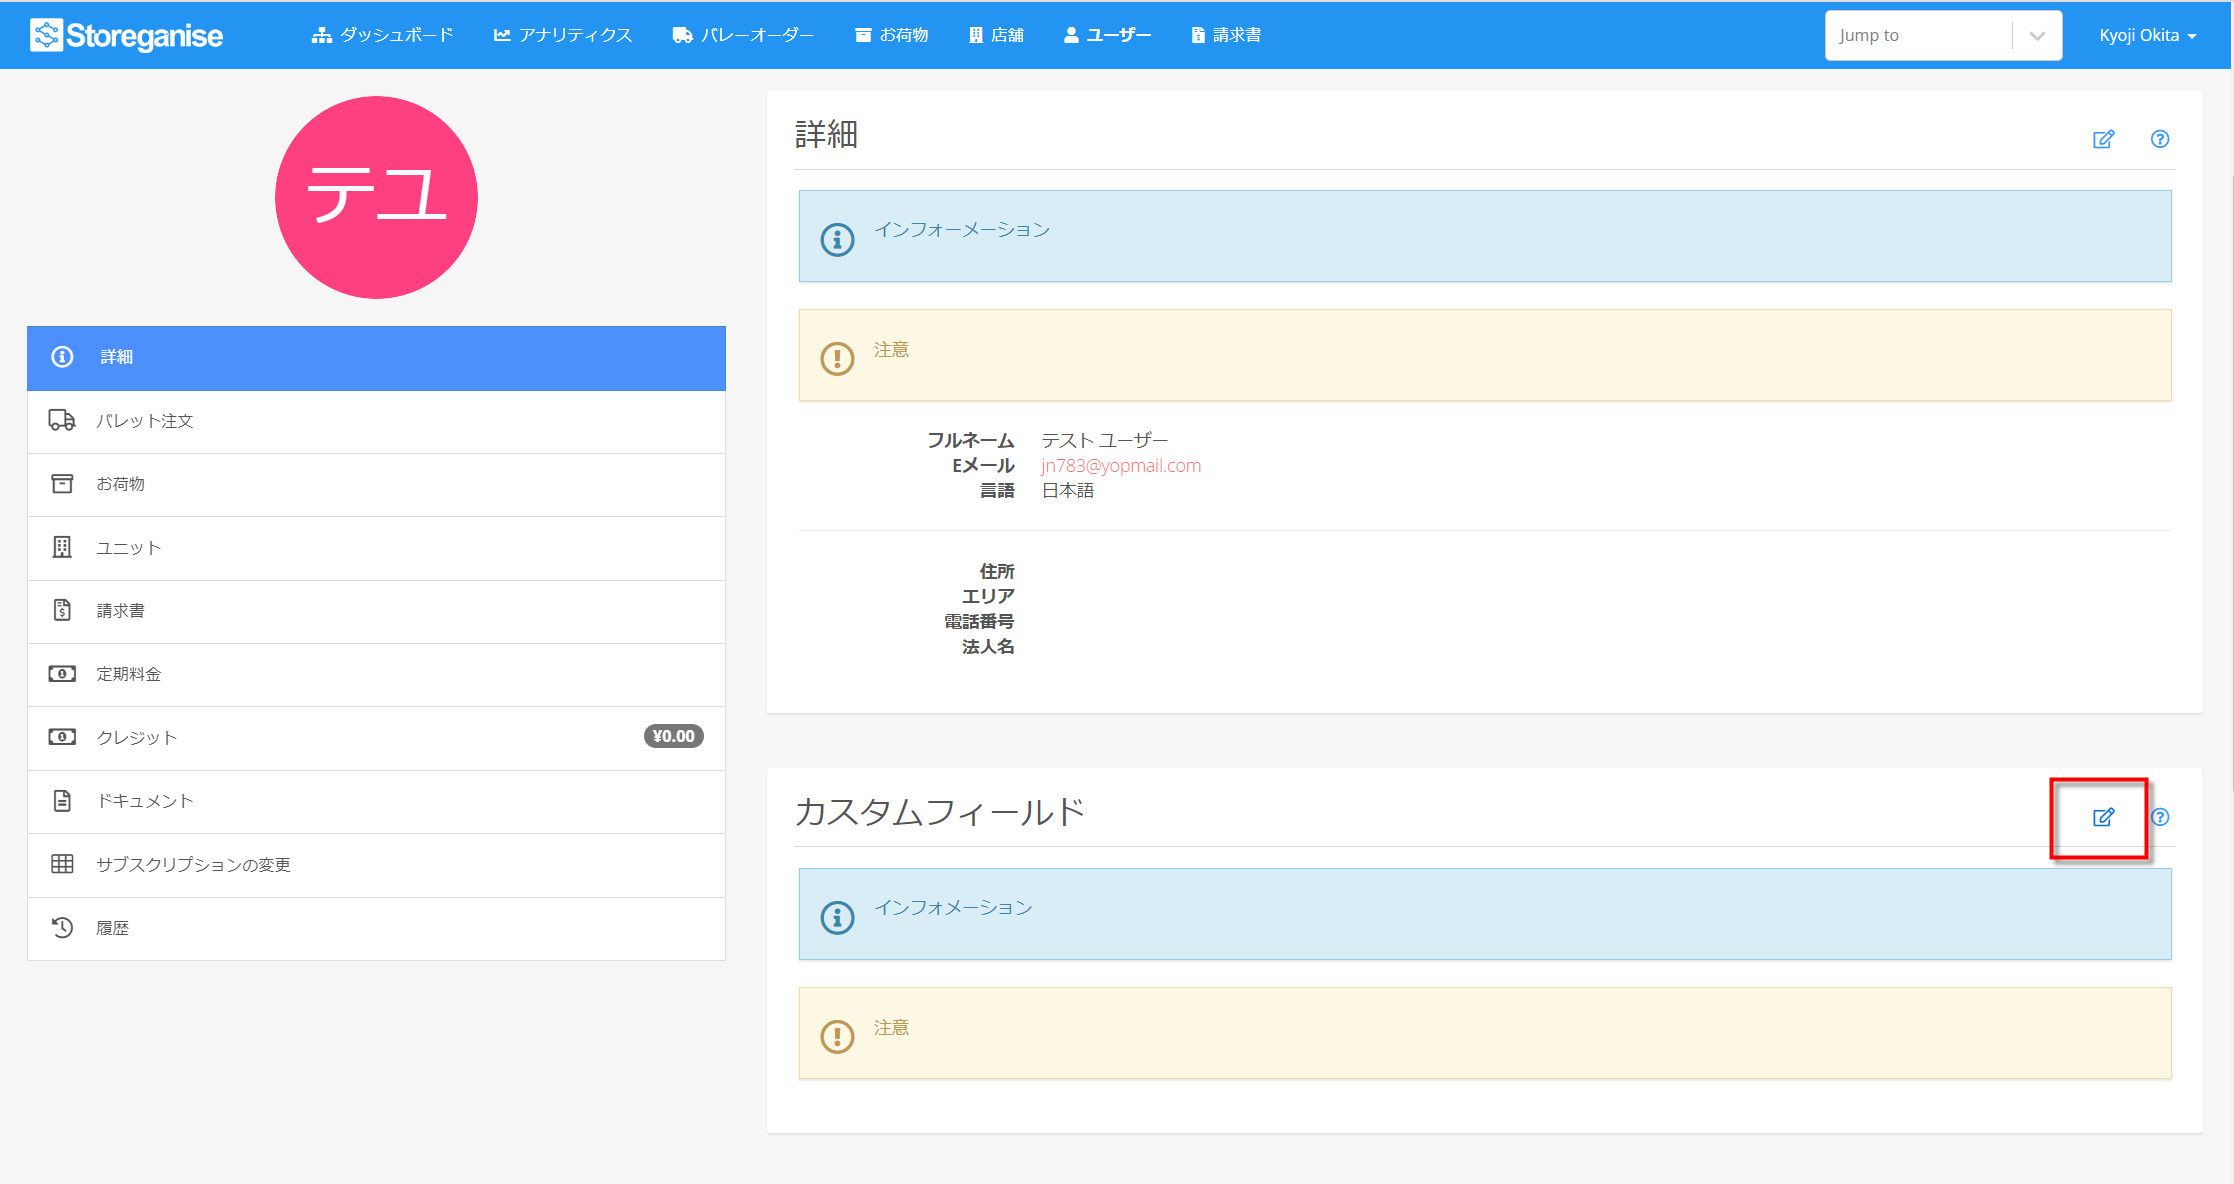Open help icon in カスタムフィールド header

click(x=2160, y=817)
